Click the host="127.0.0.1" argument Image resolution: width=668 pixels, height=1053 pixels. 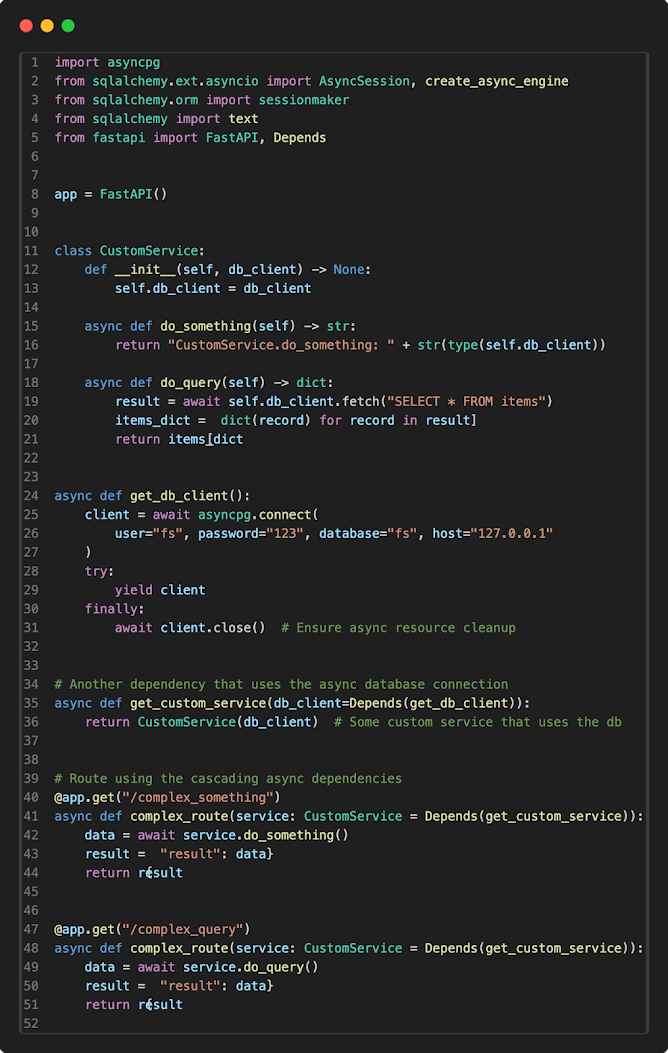tap(492, 534)
